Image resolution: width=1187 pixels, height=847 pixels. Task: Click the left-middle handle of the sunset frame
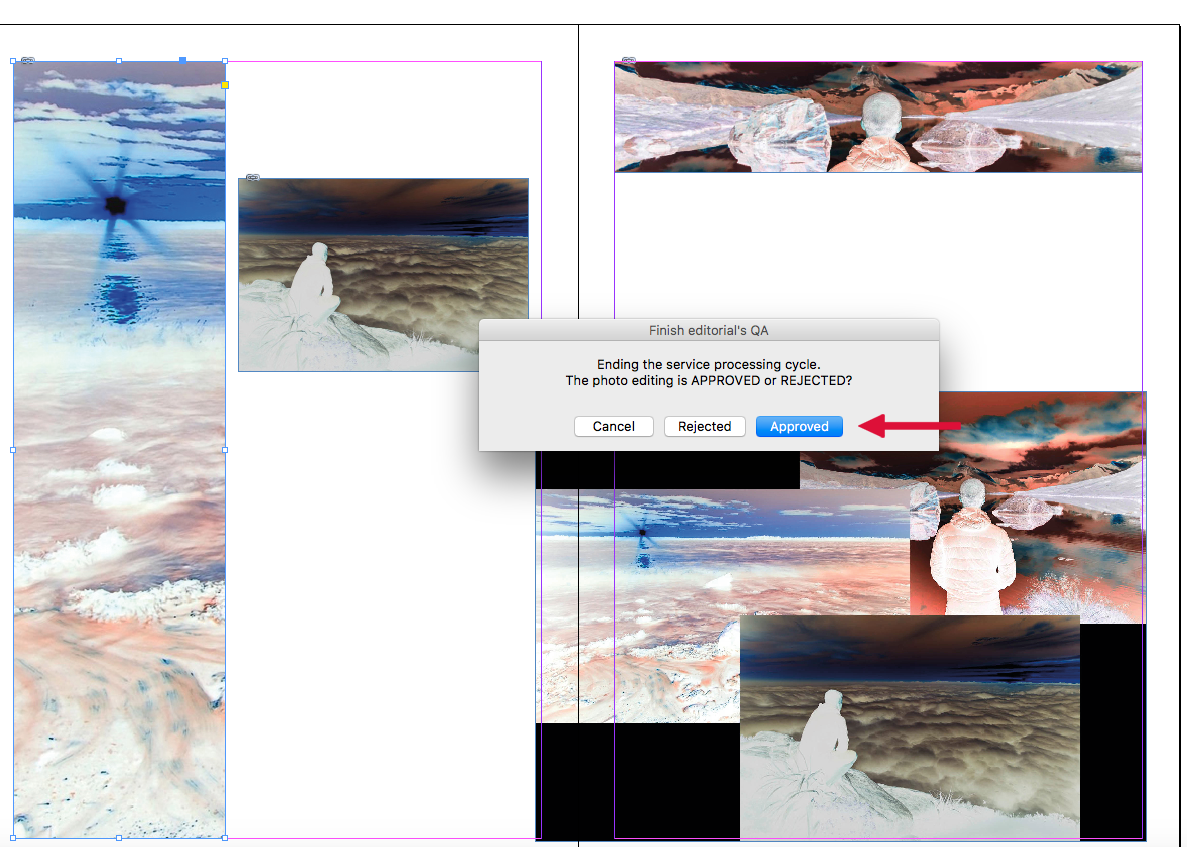[x=13, y=450]
